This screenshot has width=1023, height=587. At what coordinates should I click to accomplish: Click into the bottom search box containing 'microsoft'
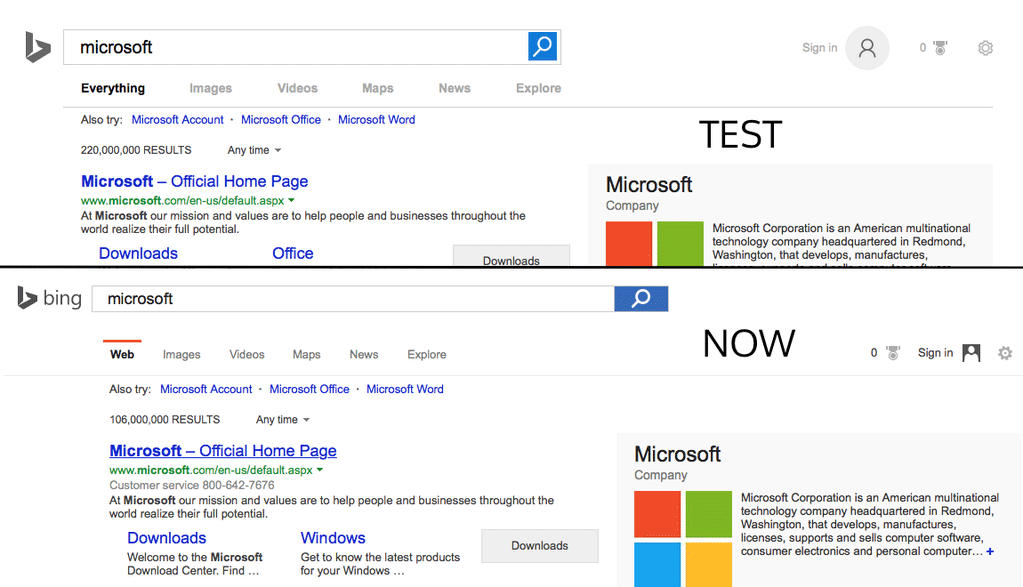coord(350,299)
